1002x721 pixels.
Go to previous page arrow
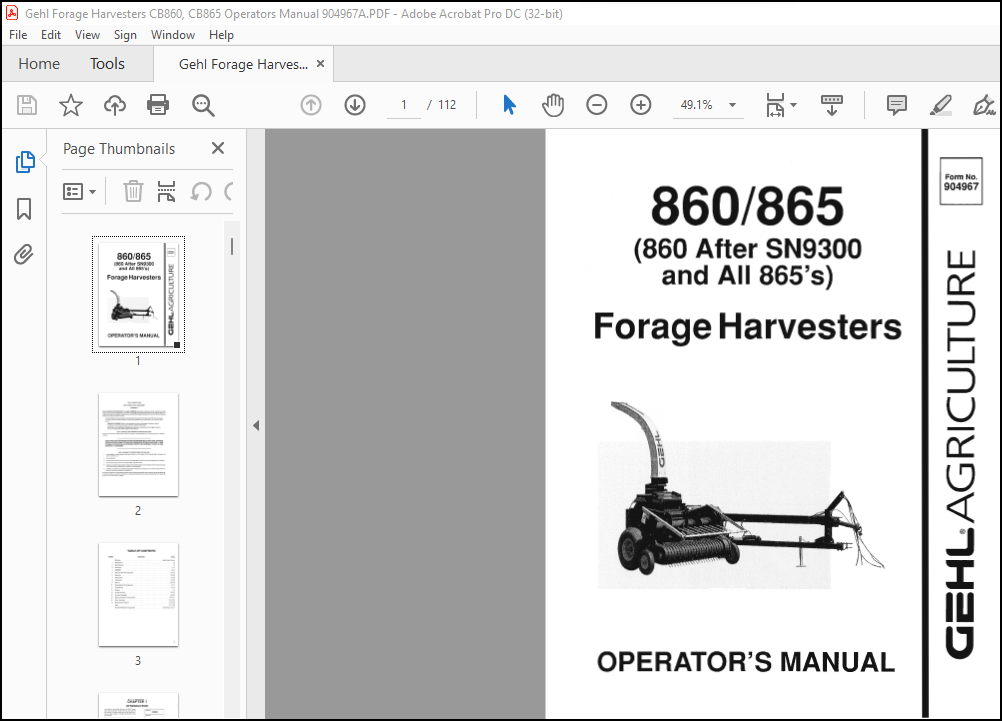click(x=311, y=105)
